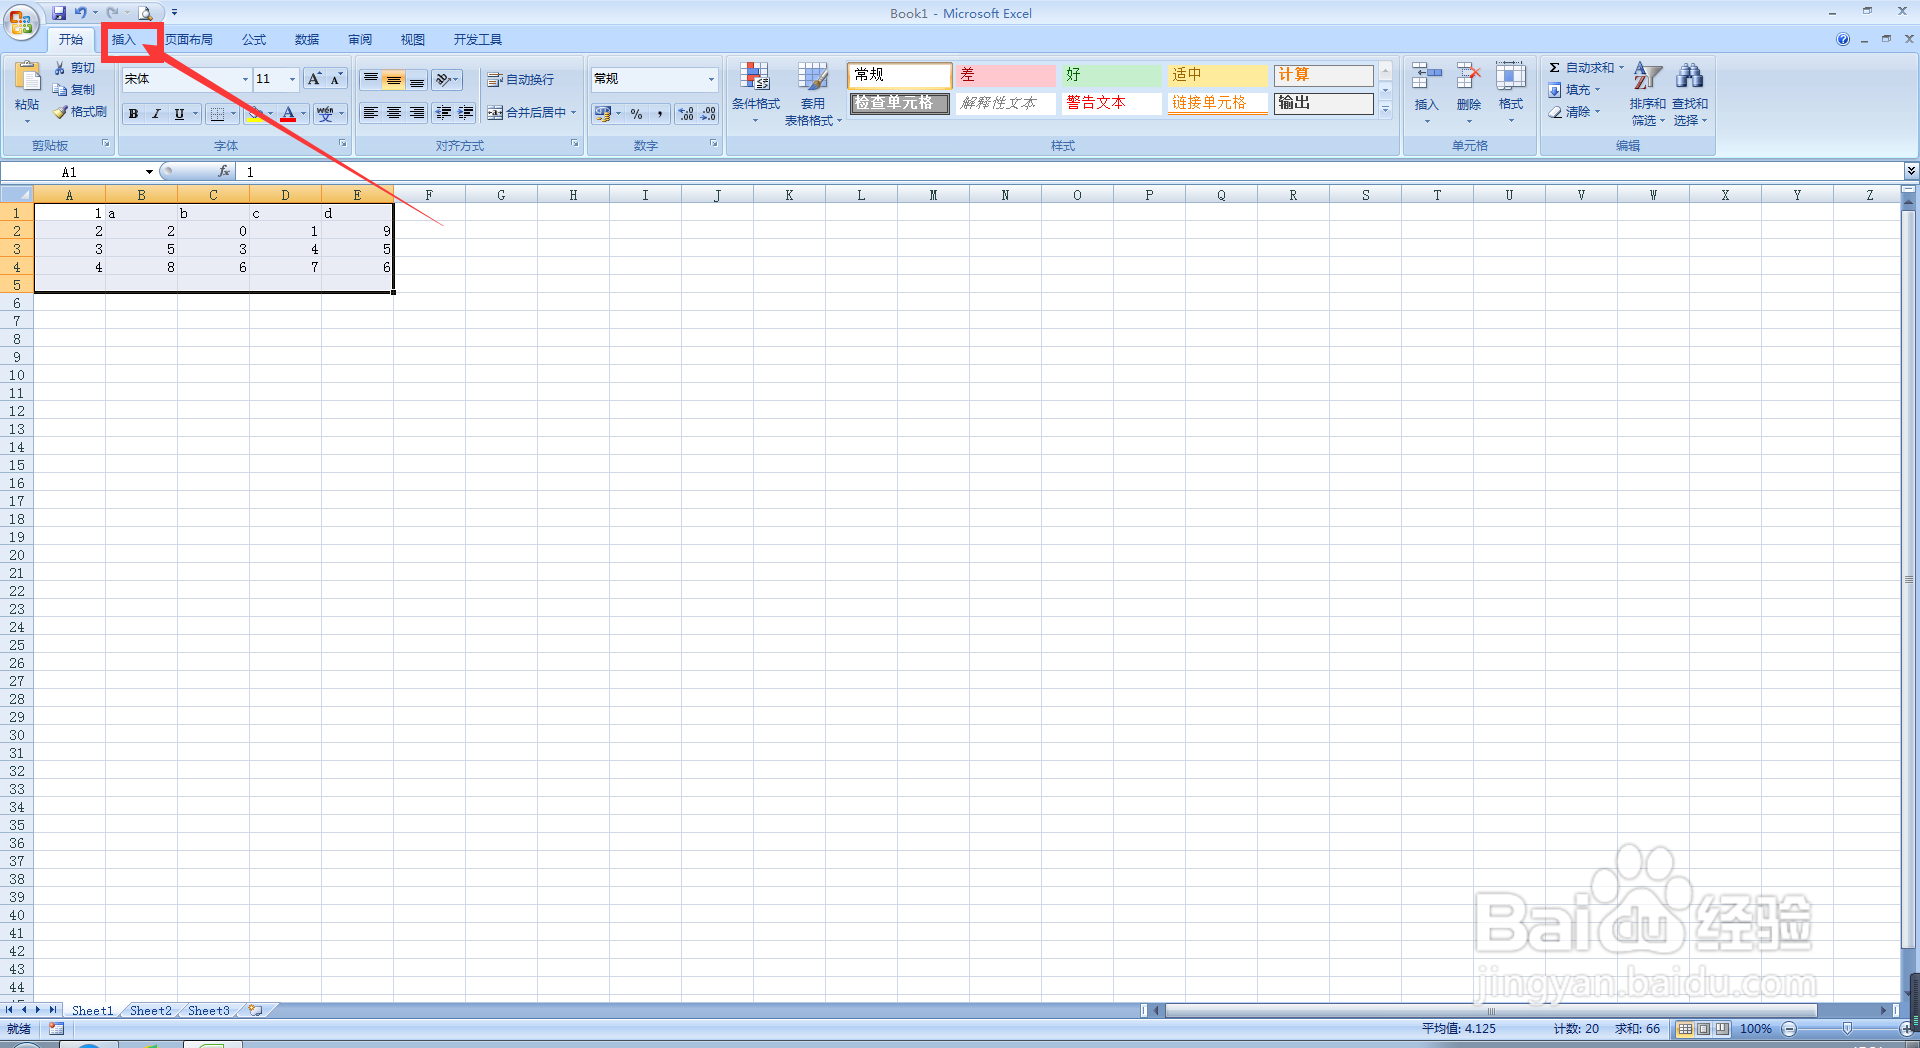Image resolution: width=1920 pixels, height=1048 pixels.
Task: Switch to the 审阅 ribbon tab
Action: coord(360,40)
